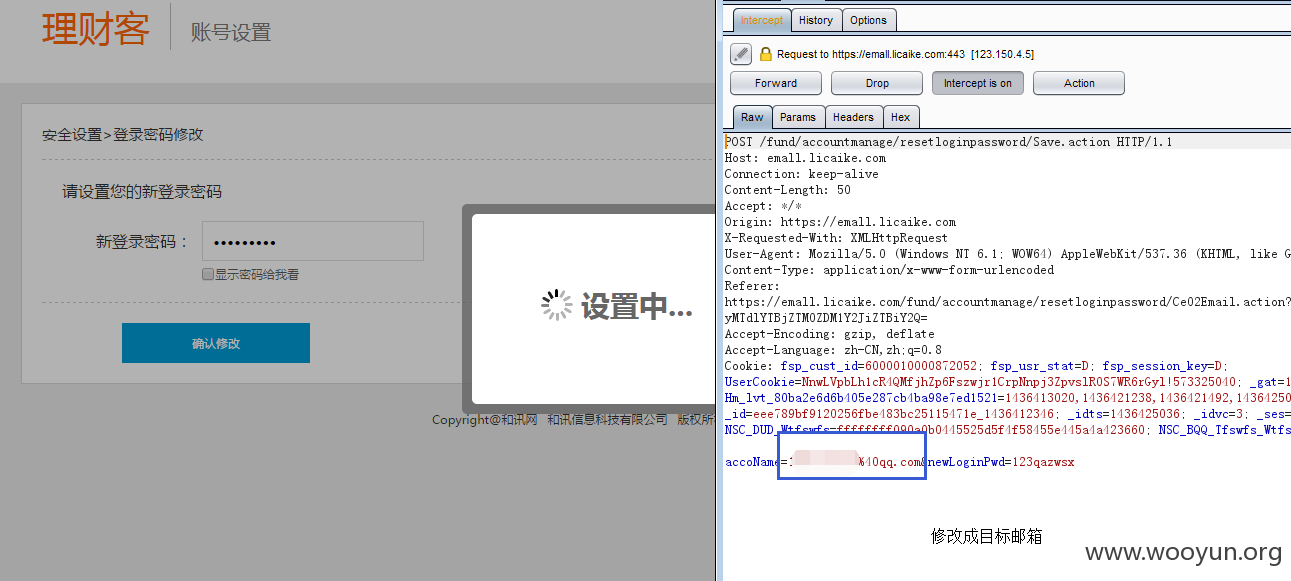Image resolution: width=1291 pixels, height=581 pixels.
Task: Click the 和讯信息科技有限公司 footer text
Action: tap(607, 419)
